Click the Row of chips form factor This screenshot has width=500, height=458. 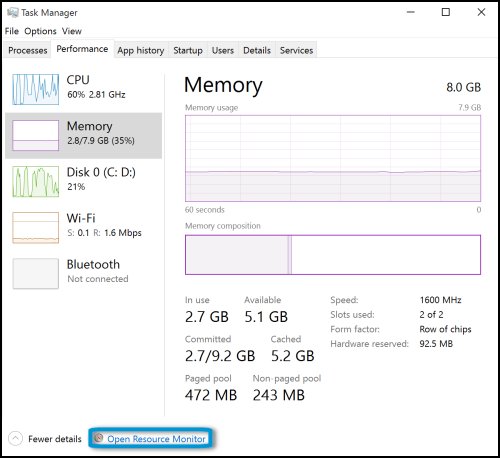(445, 329)
